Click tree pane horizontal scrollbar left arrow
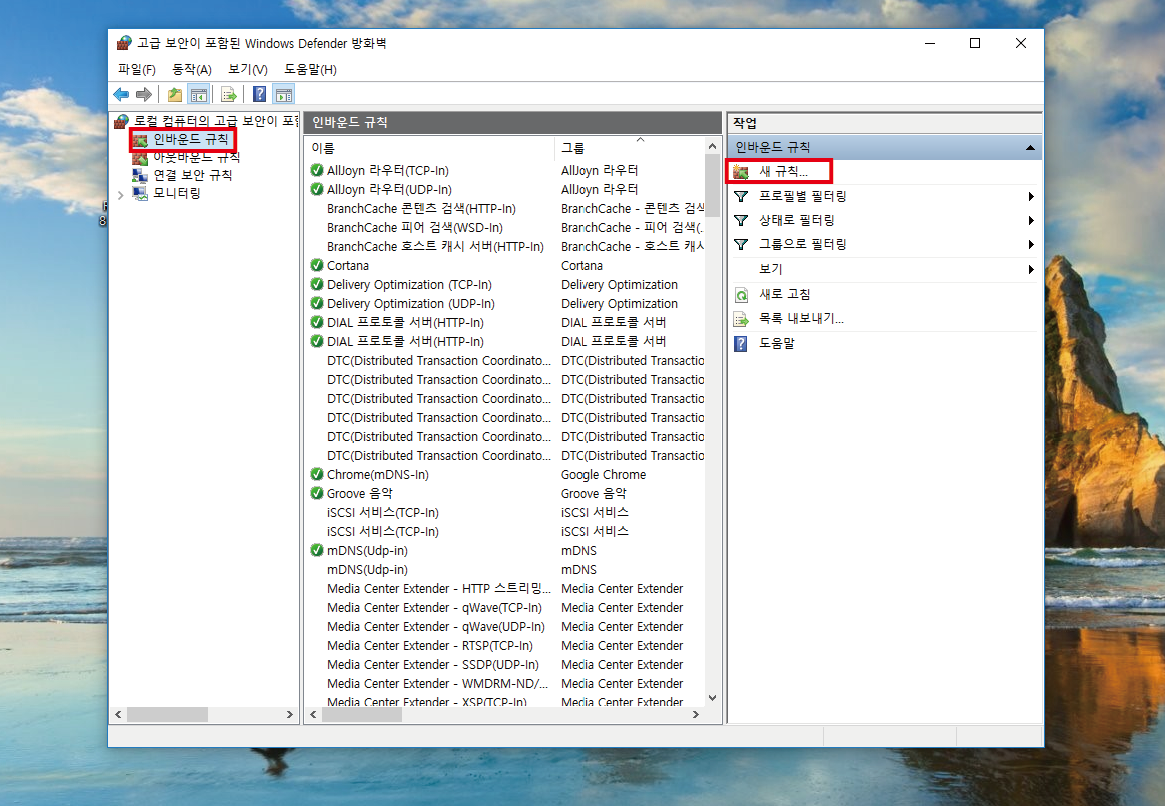 click(x=118, y=715)
